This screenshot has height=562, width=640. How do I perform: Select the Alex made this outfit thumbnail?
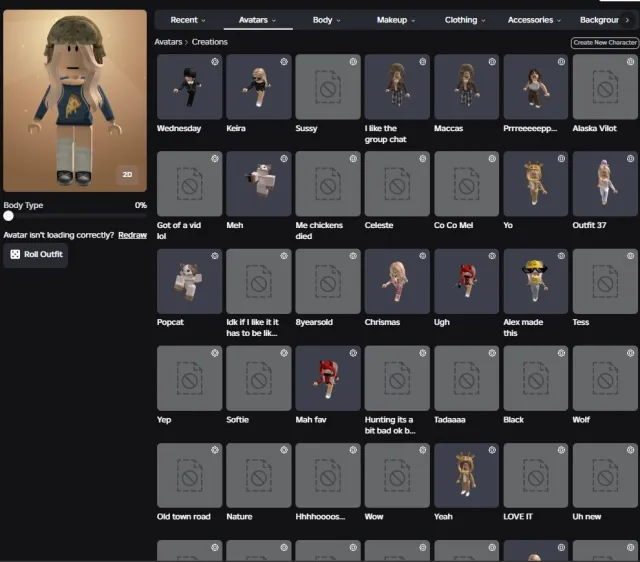[x=536, y=281]
